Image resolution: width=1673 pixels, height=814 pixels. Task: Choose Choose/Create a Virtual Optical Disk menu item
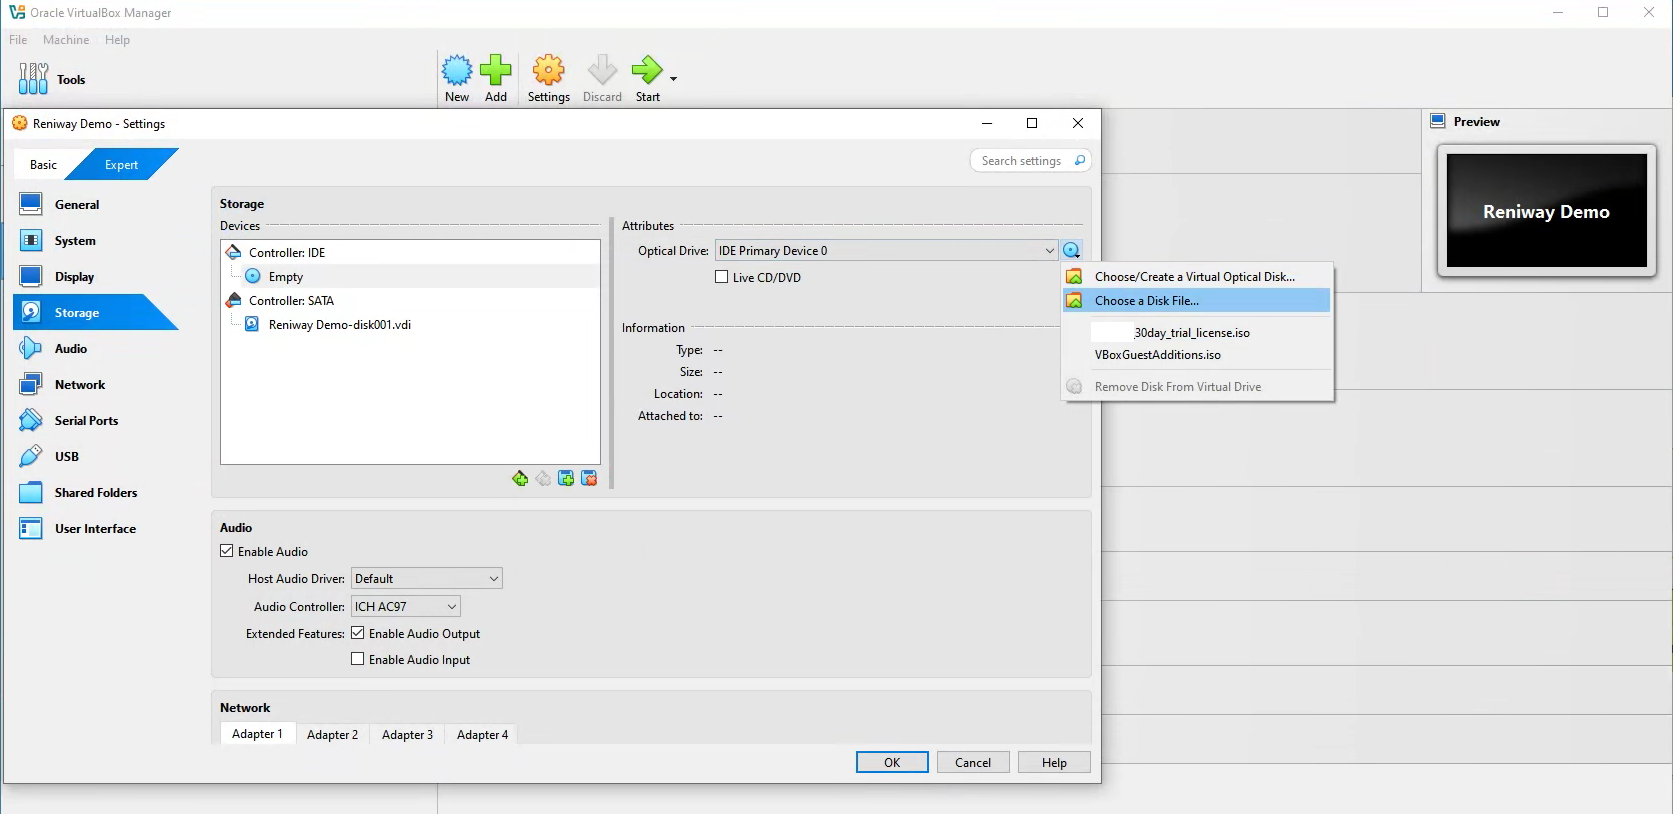pos(1197,276)
